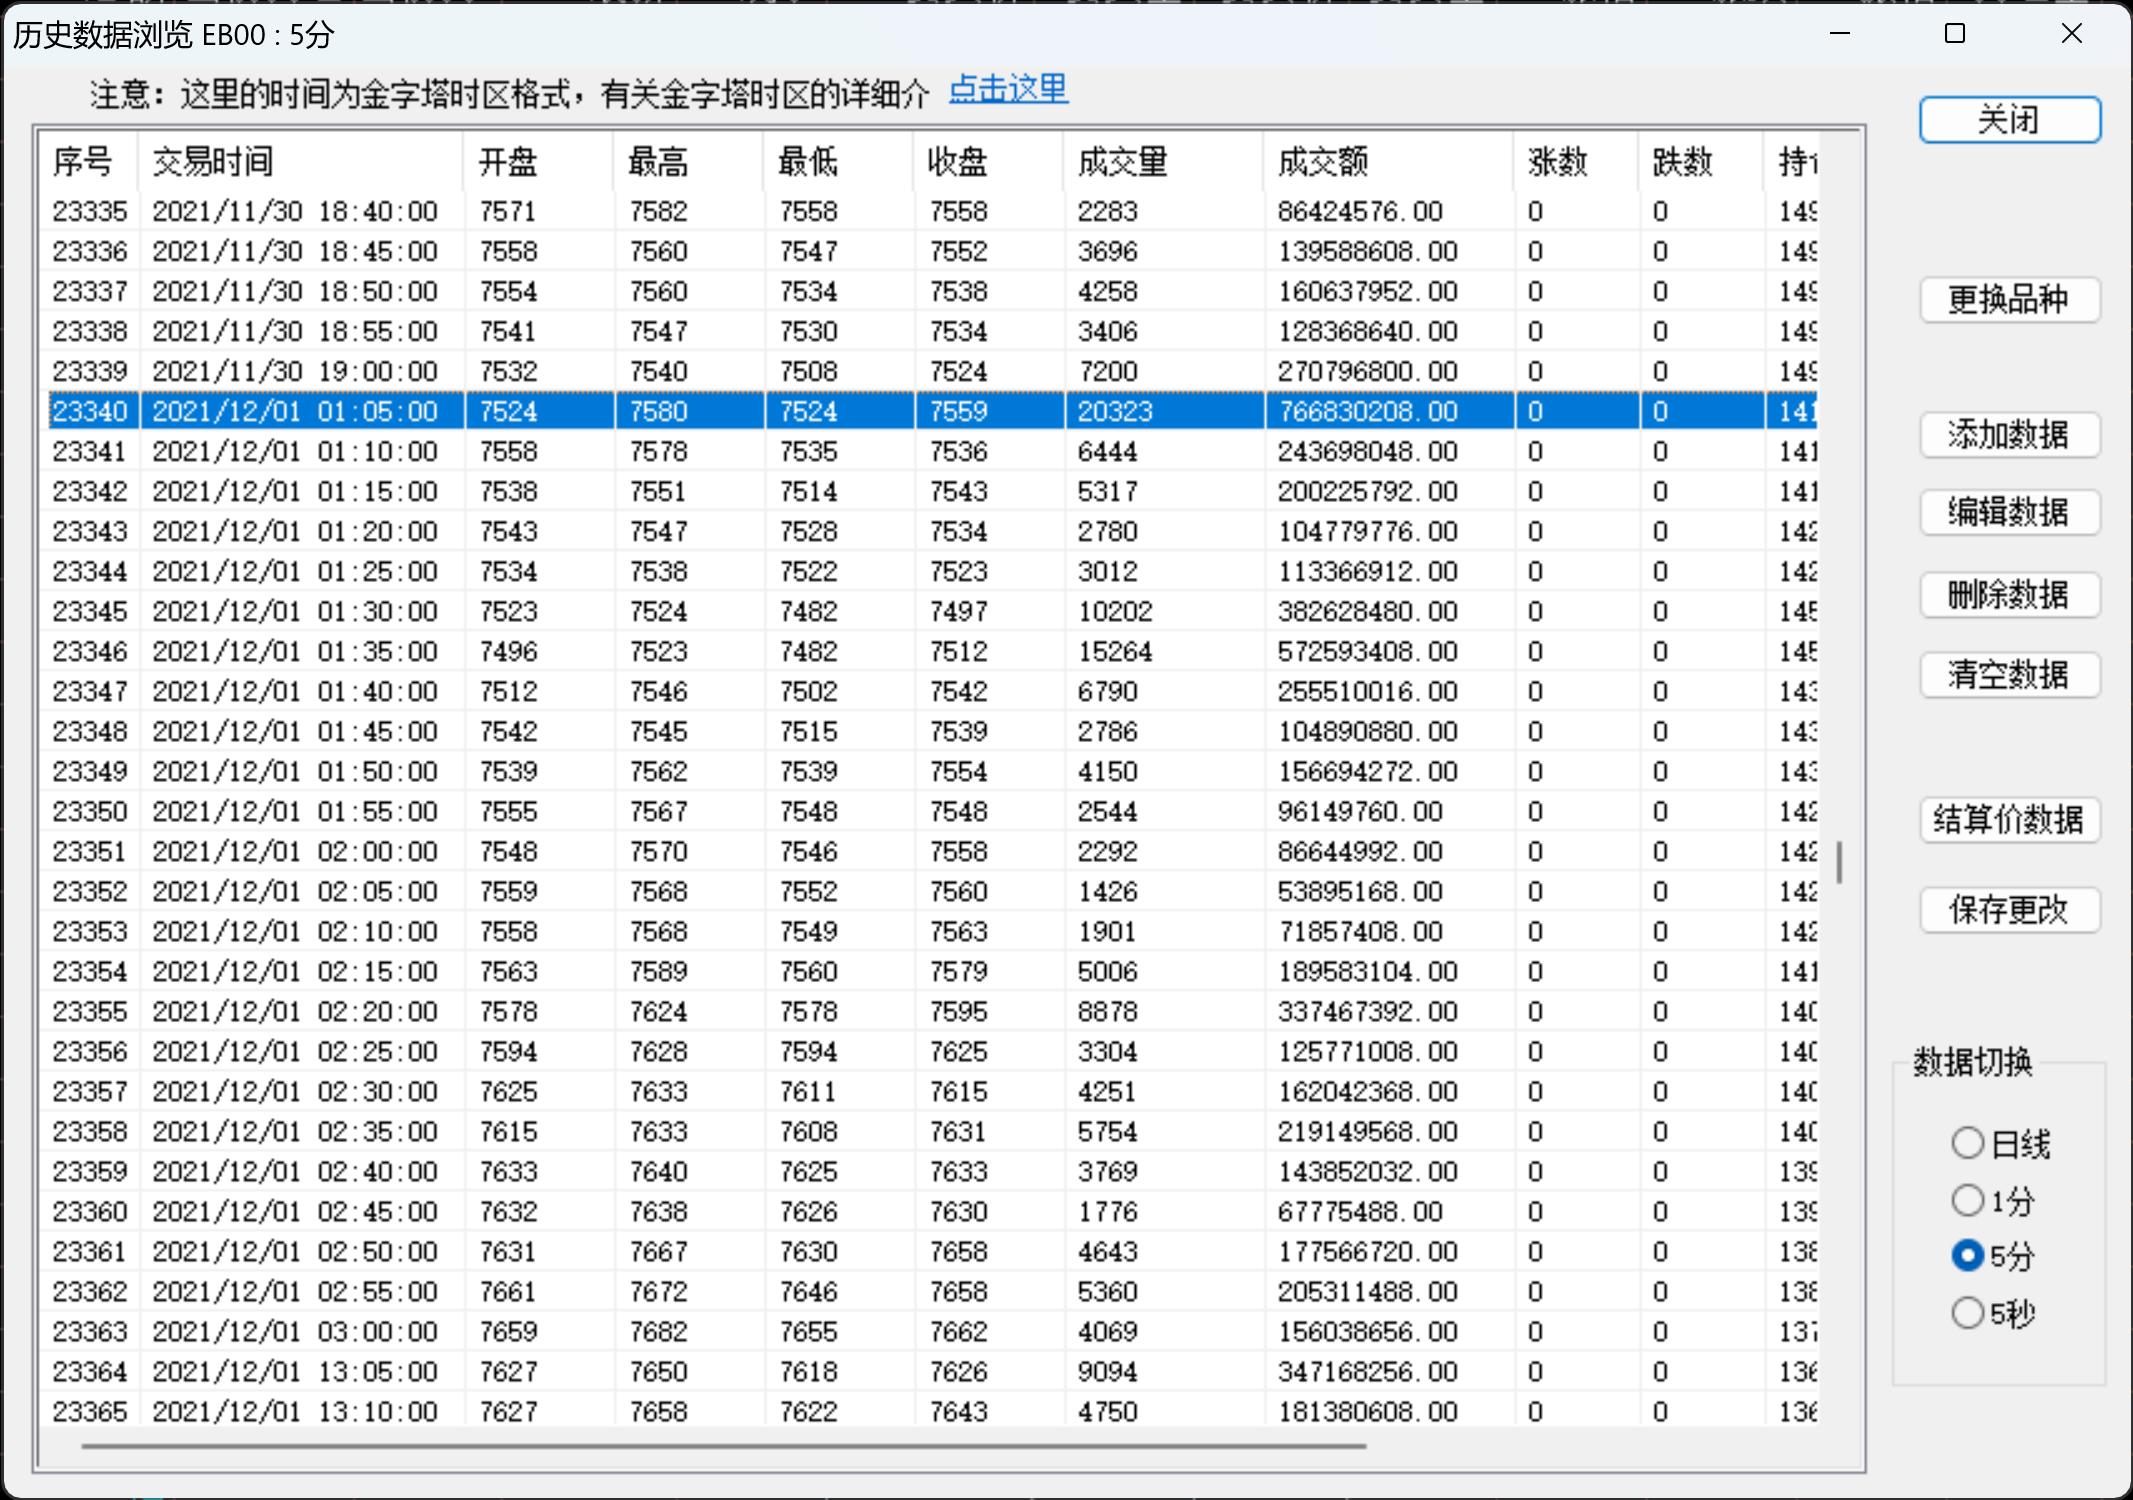Image resolution: width=2133 pixels, height=1500 pixels.
Task: Select the 日线 radio button
Action: [x=1967, y=1142]
